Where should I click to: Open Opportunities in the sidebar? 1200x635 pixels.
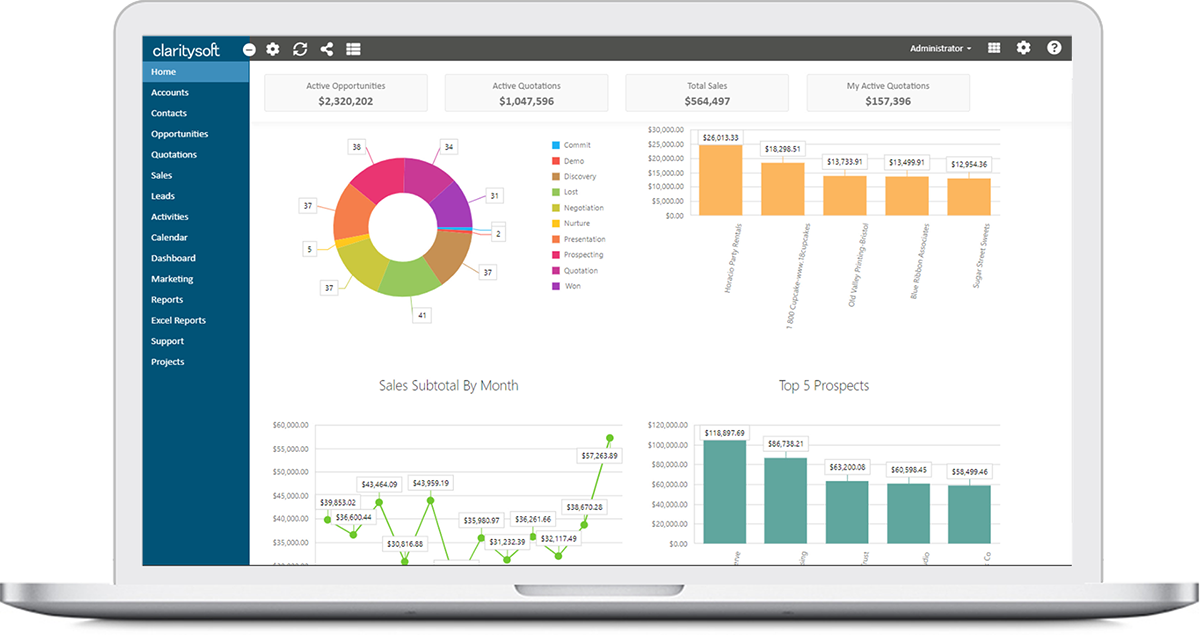coord(180,134)
